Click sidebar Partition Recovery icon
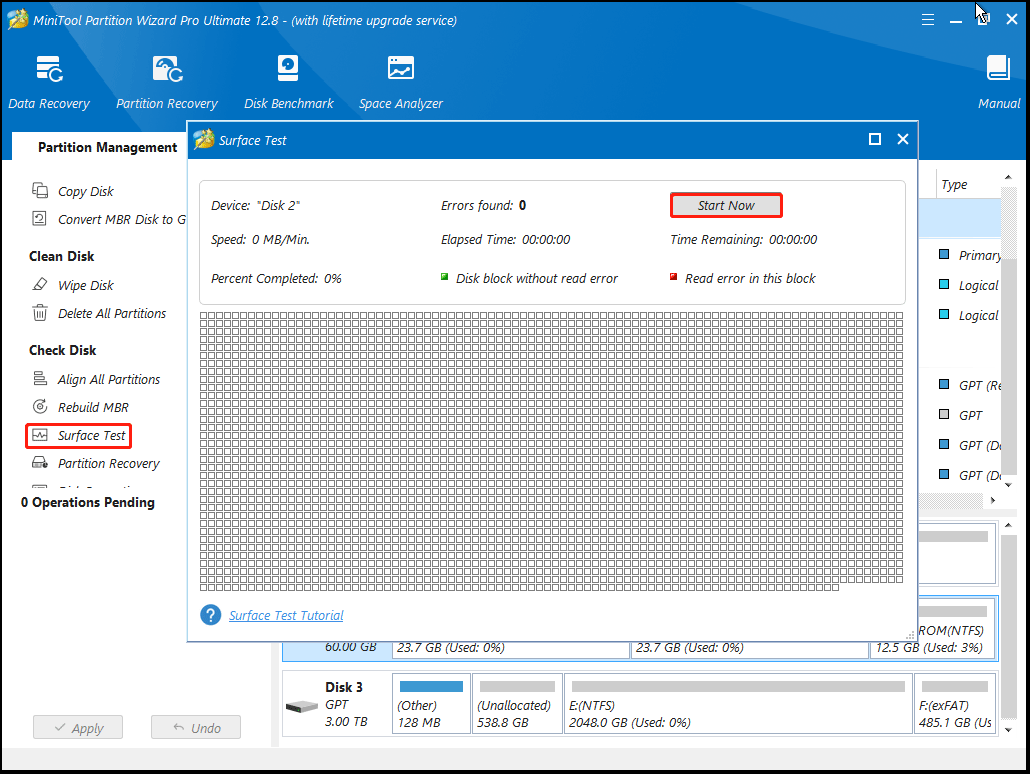1030x774 pixels. (40, 463)
